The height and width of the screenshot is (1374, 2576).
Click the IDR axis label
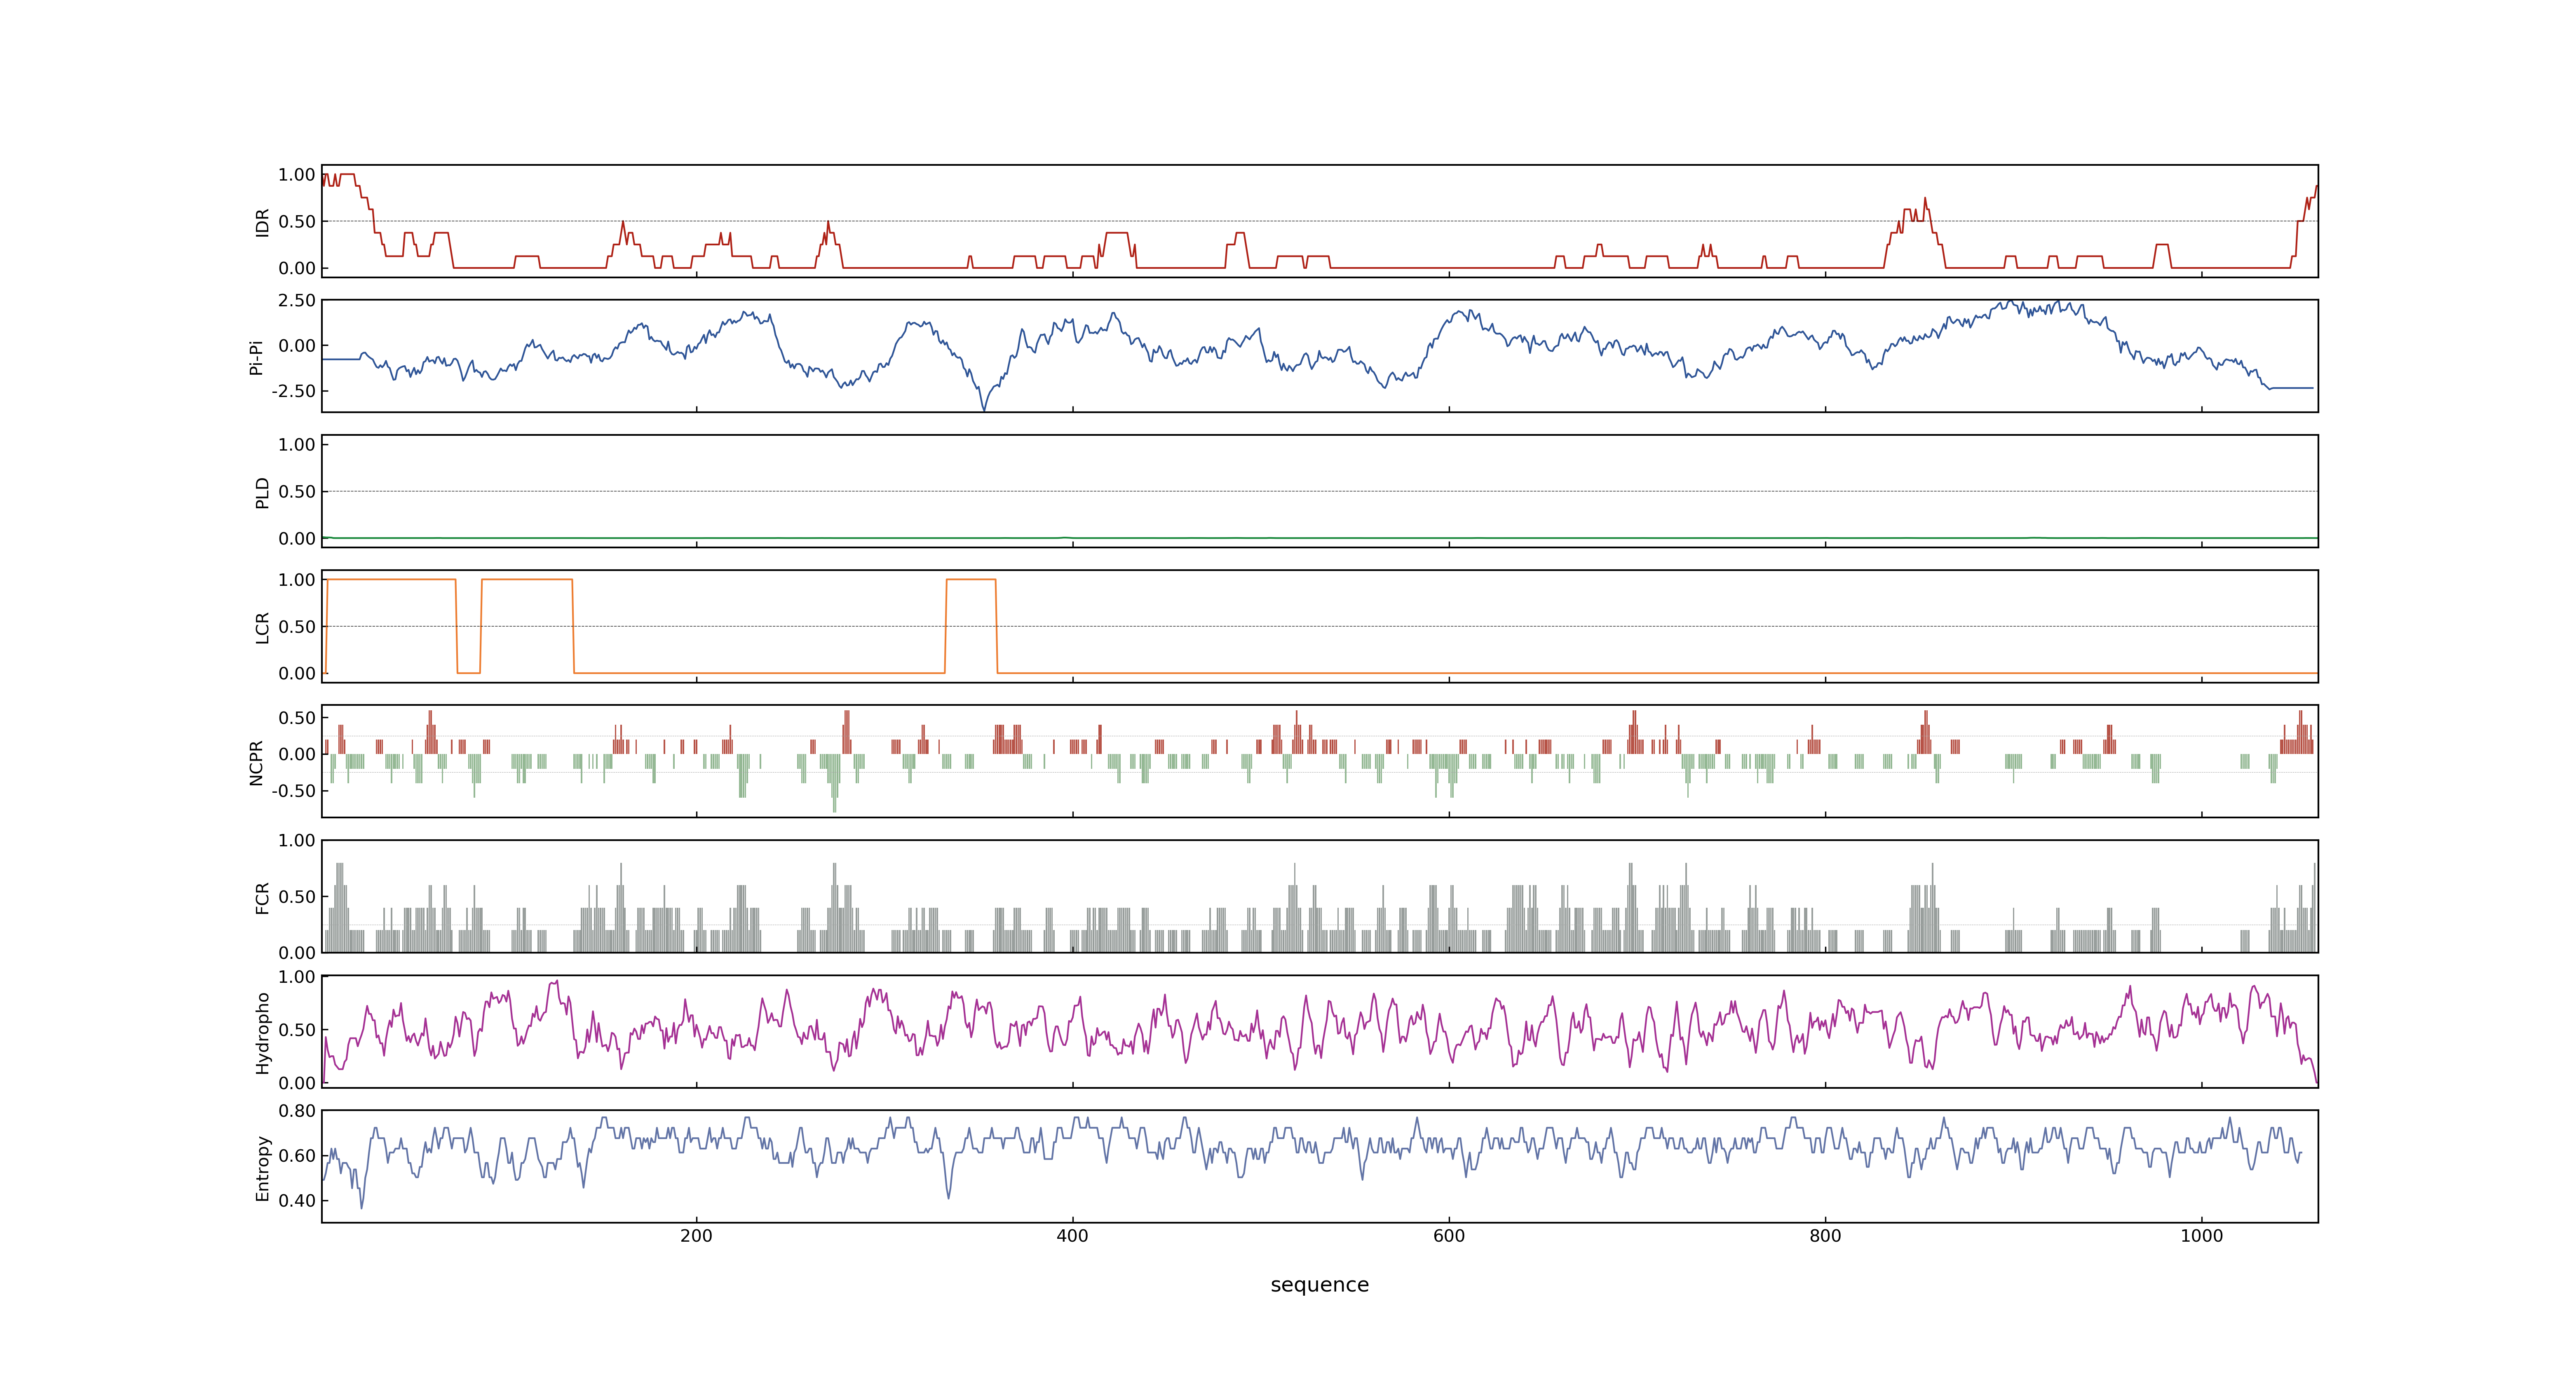coord(263,222)
